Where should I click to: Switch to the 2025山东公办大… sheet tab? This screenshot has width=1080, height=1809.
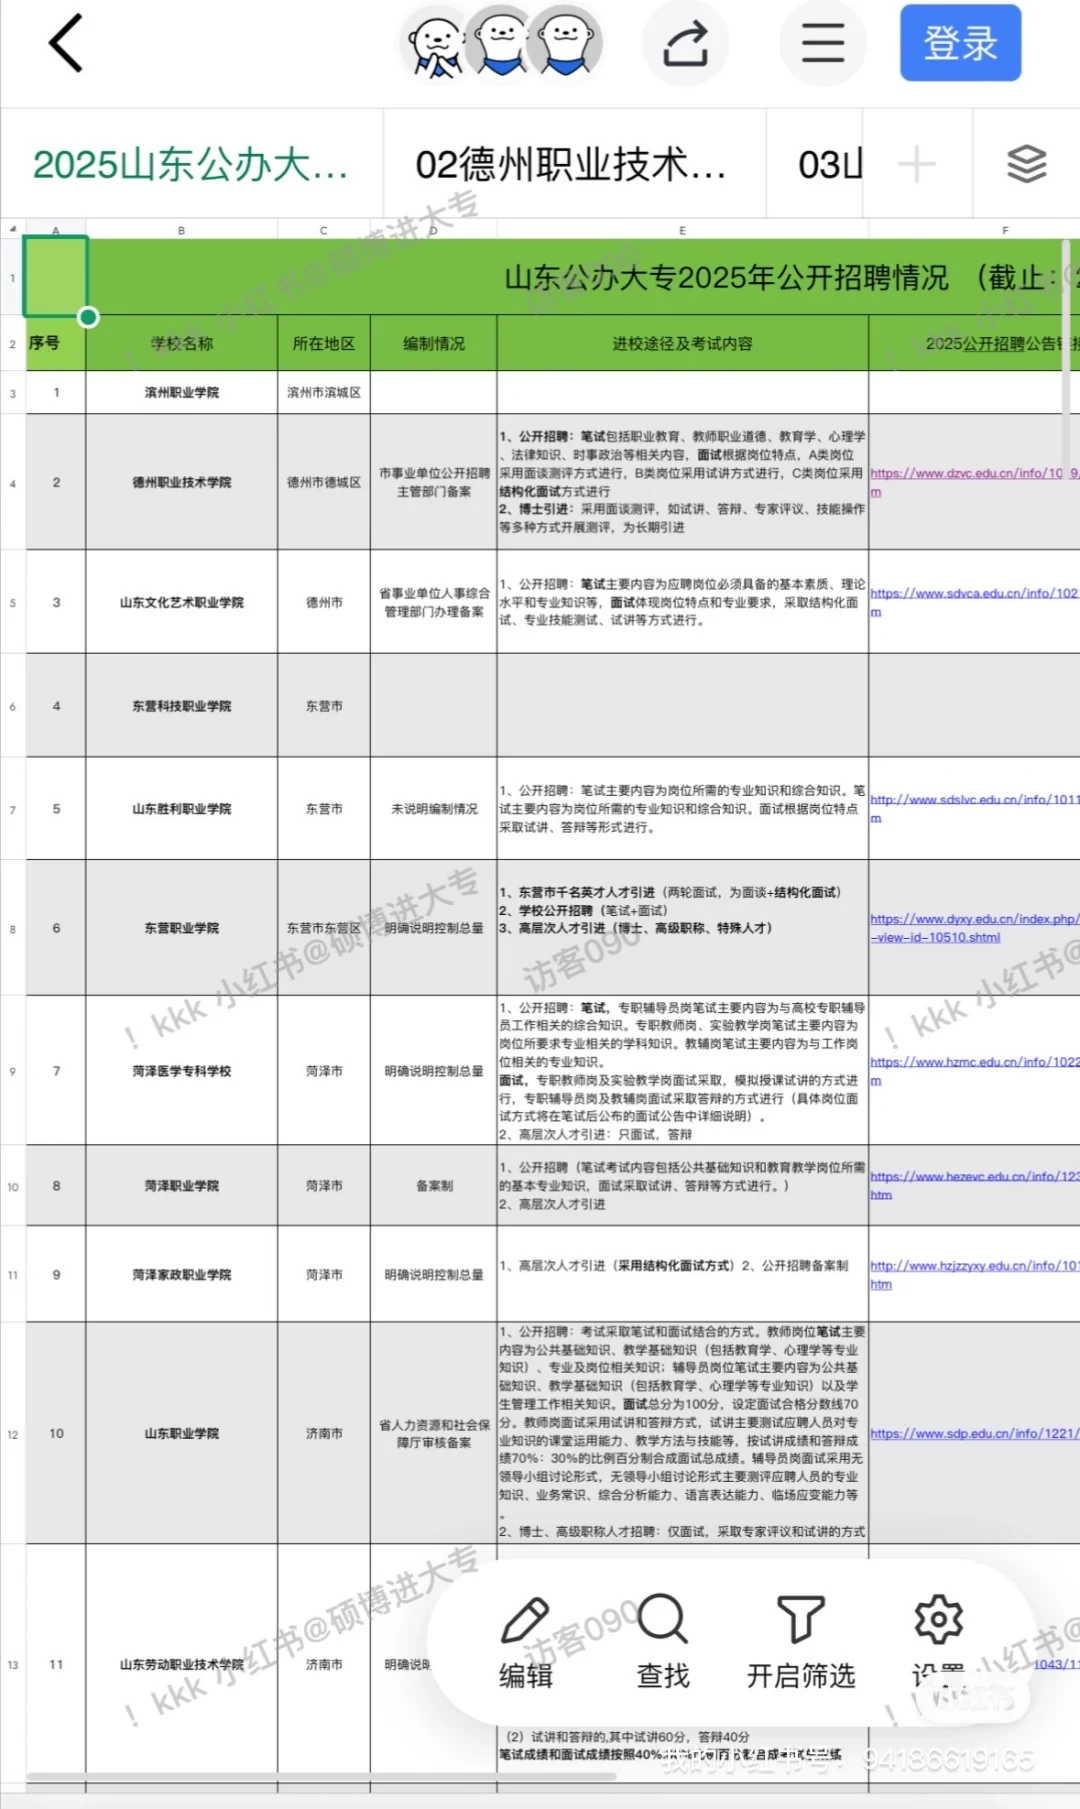191,164
